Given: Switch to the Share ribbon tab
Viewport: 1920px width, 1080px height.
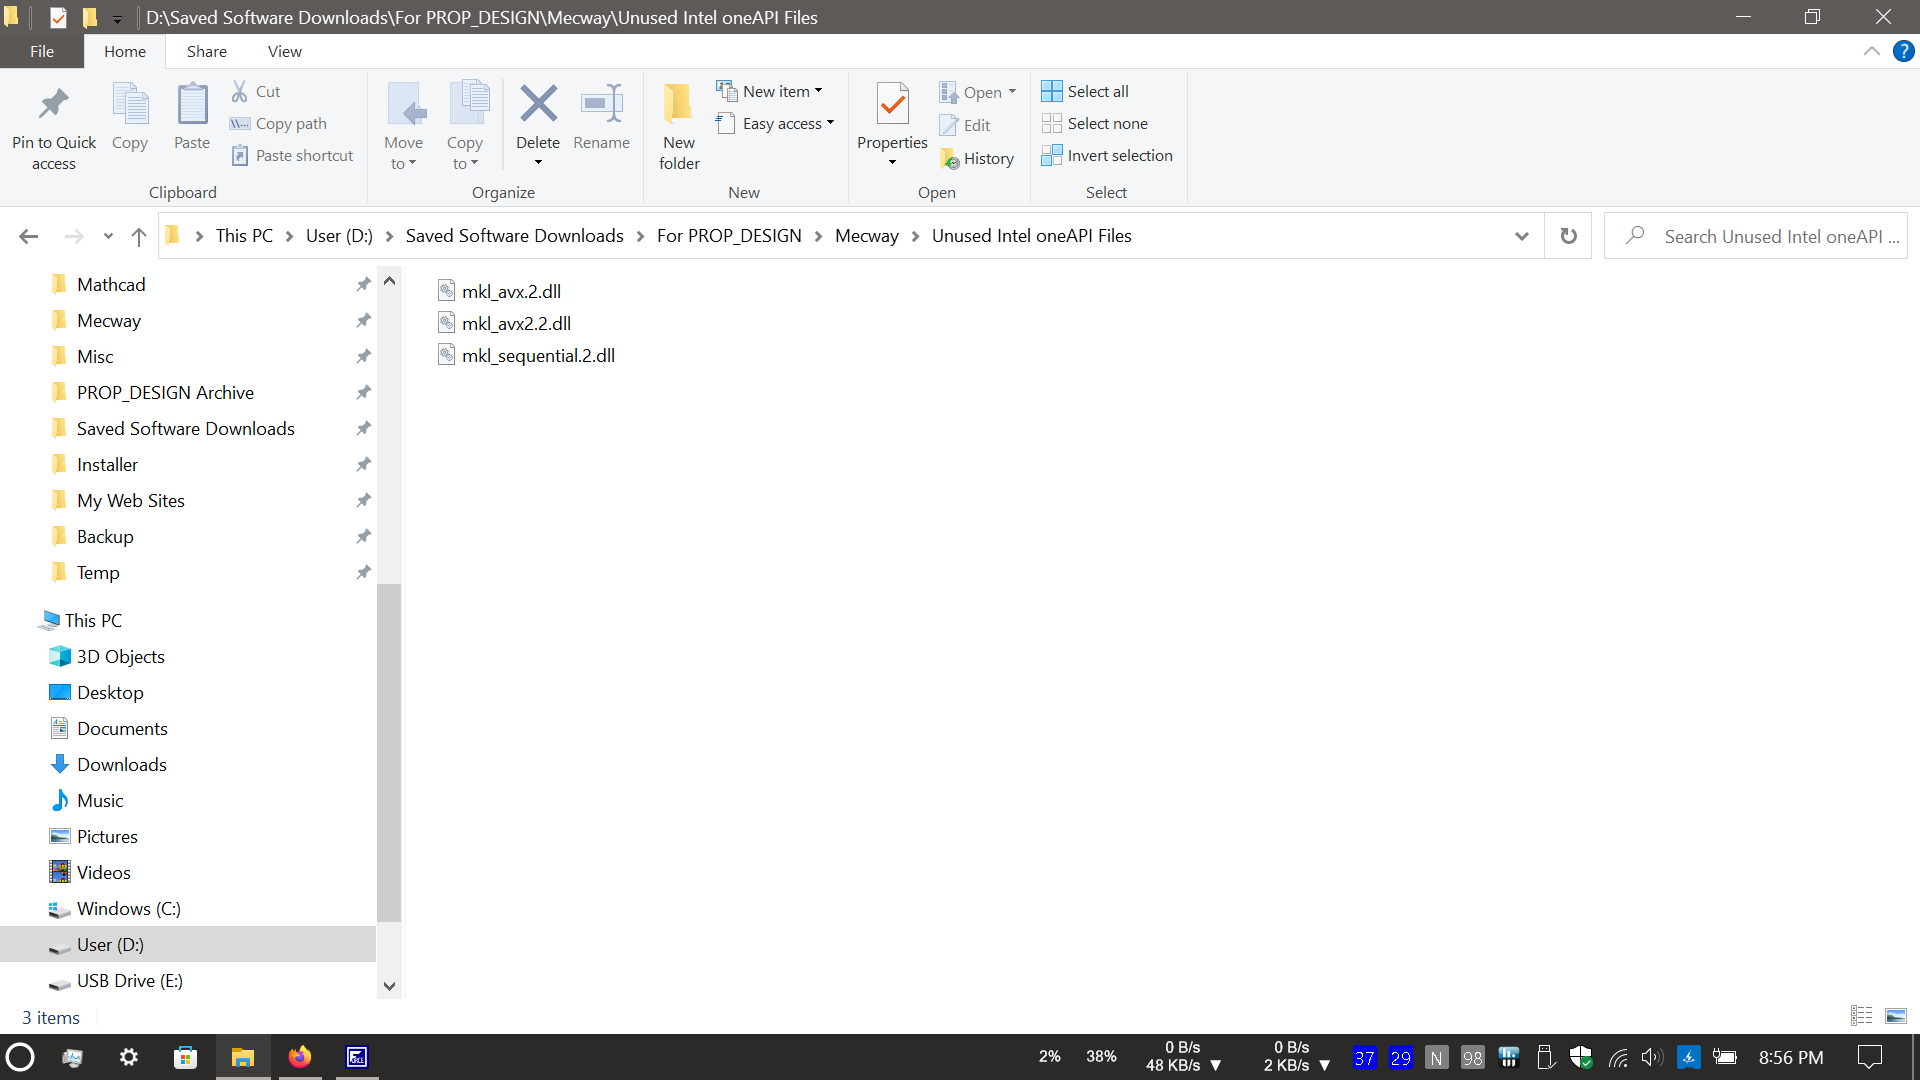Looking at the screenshot, I should coord(207,51).
